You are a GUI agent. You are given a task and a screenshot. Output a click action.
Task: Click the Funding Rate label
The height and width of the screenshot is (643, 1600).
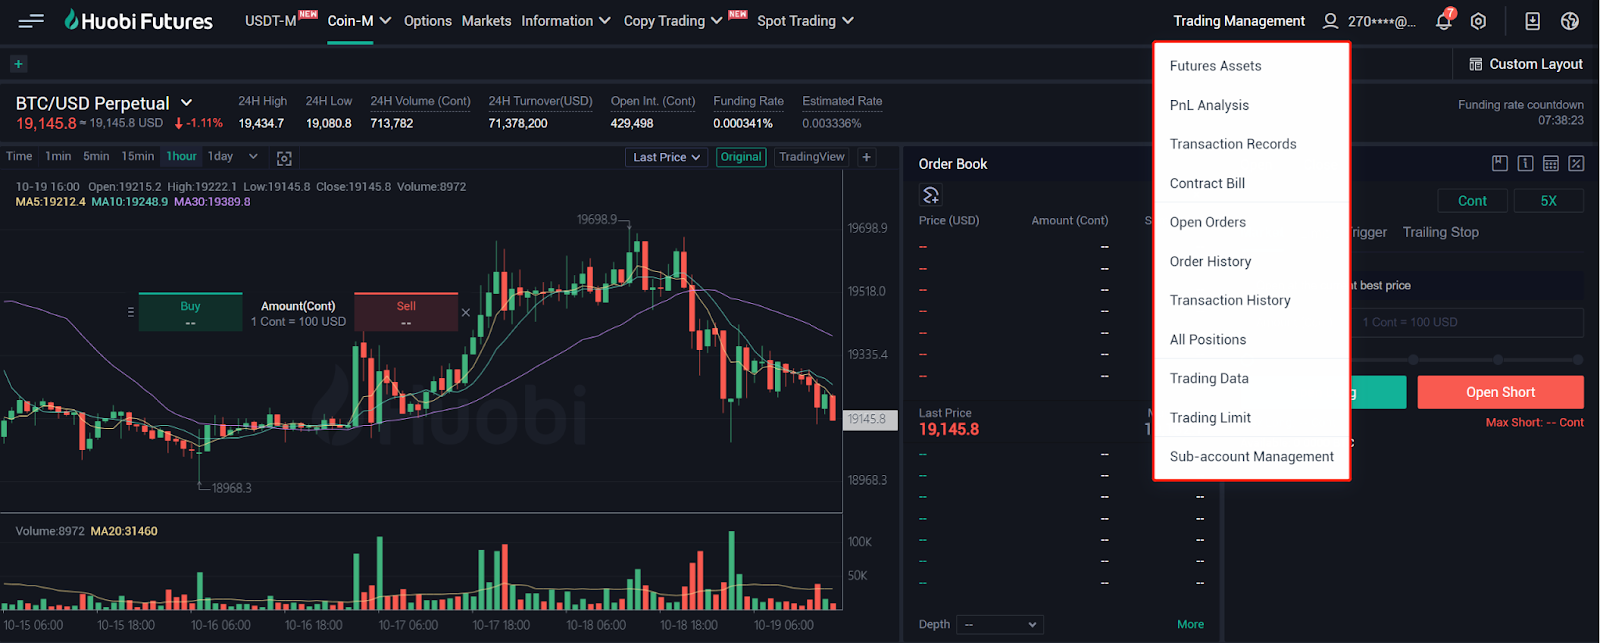[748, 101]
